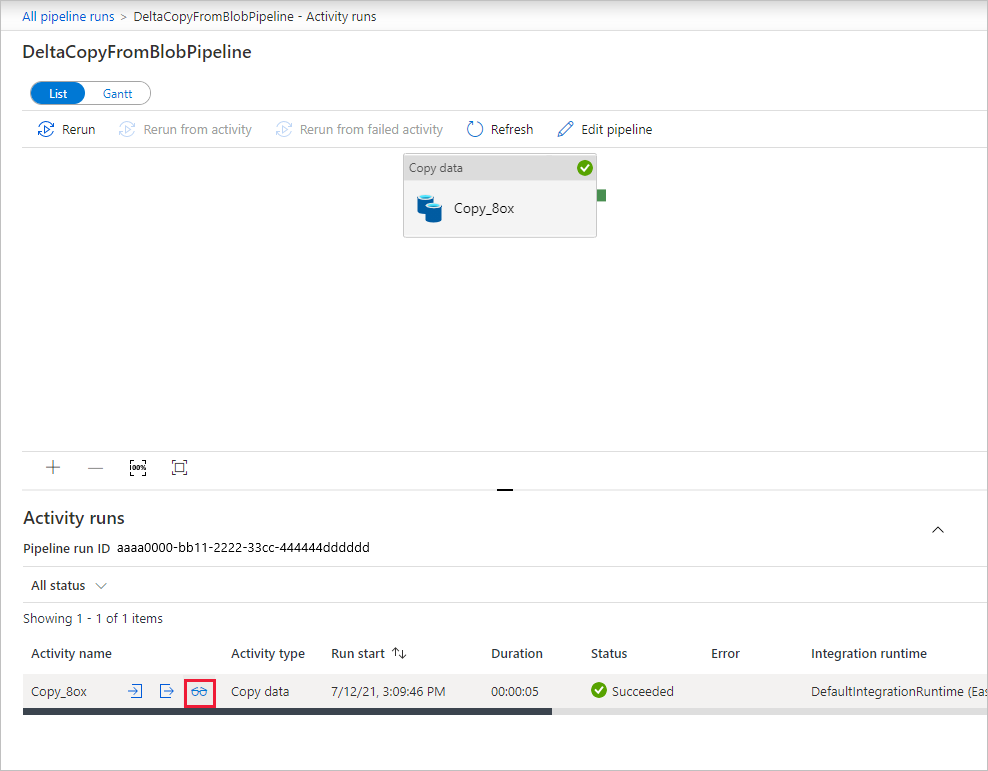
Task: Zoom in on the pipeline canvas
Action: pos(53,467)
